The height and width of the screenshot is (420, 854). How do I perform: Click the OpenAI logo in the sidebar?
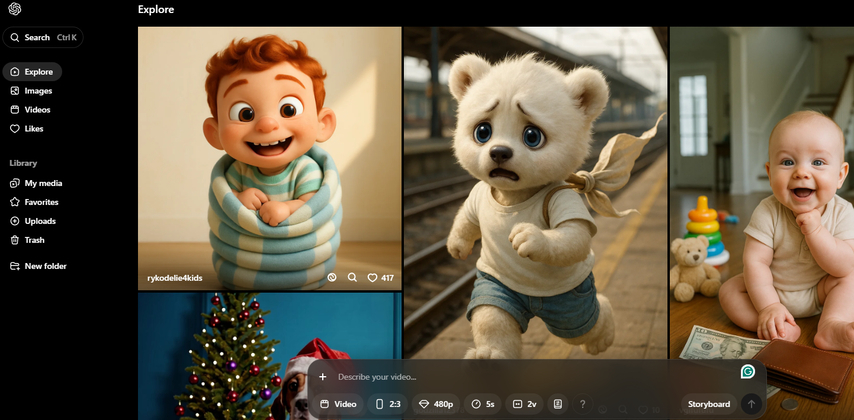tap(15, 10)
